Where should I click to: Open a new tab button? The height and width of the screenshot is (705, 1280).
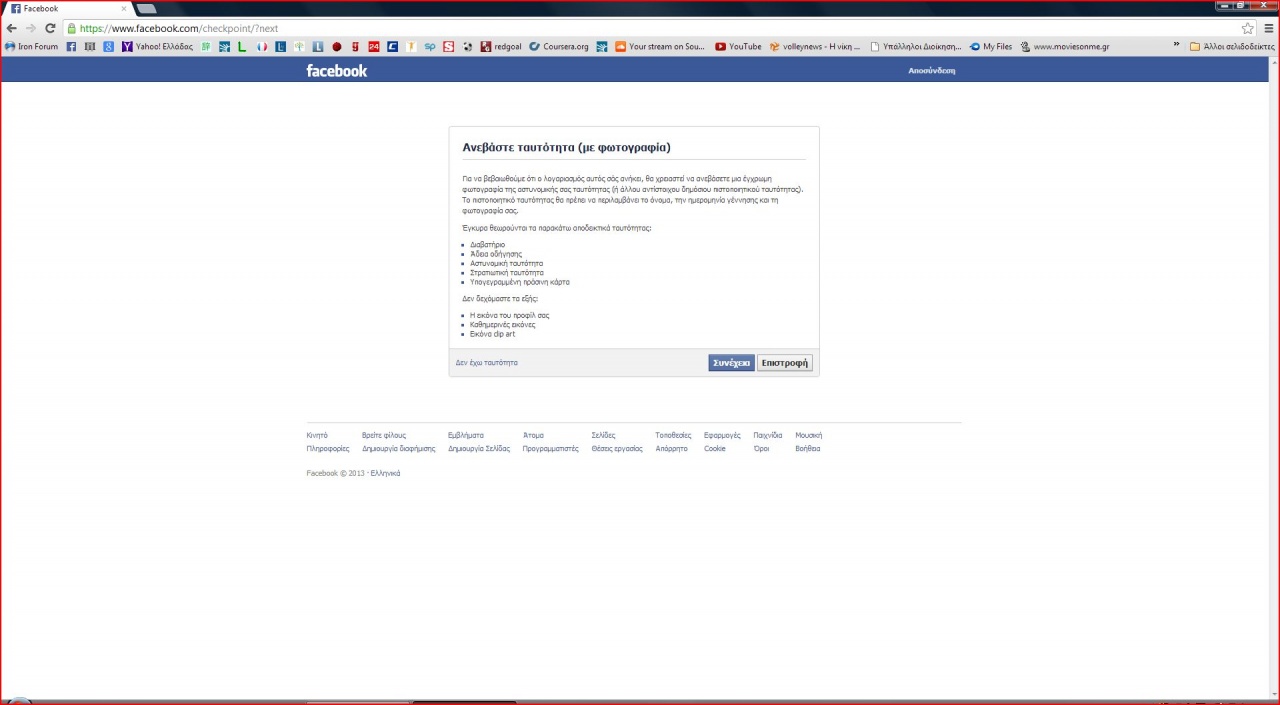(146, 9)
